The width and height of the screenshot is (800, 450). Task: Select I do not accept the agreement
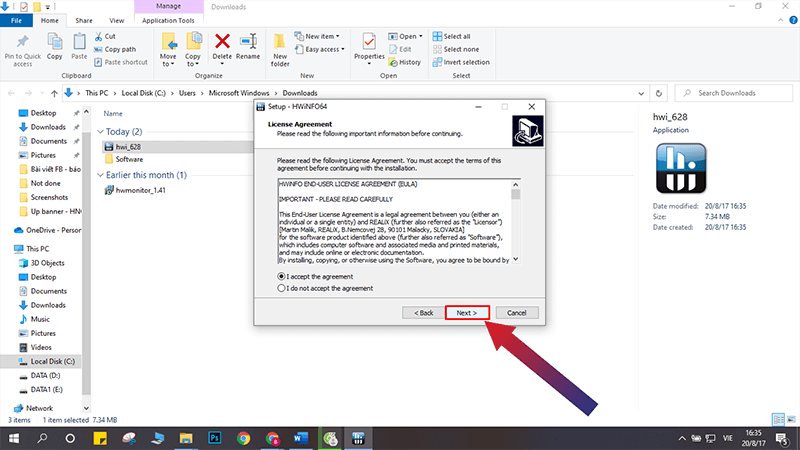pos(325,288)
